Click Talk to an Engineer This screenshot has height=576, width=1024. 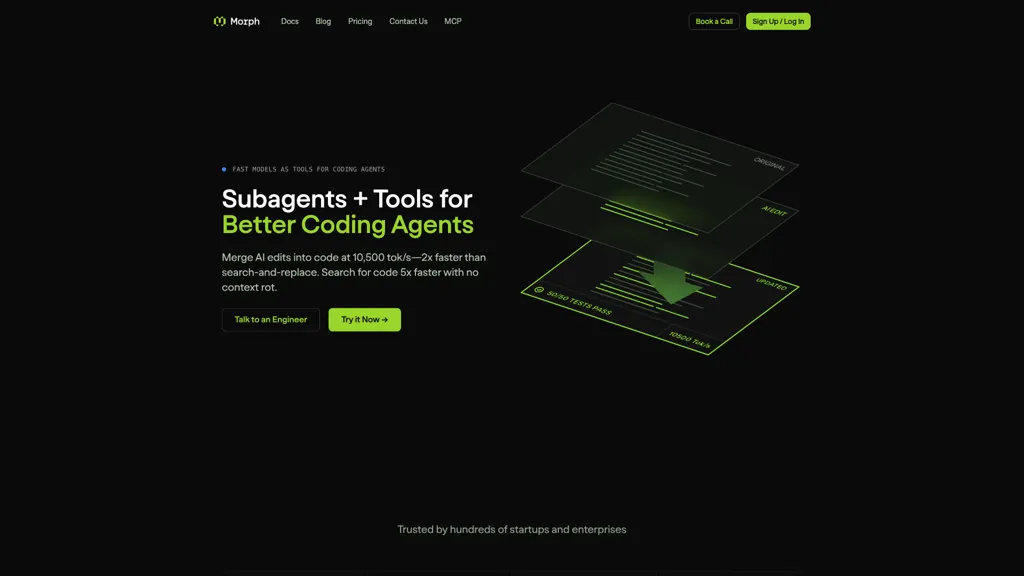pos(270,319)
